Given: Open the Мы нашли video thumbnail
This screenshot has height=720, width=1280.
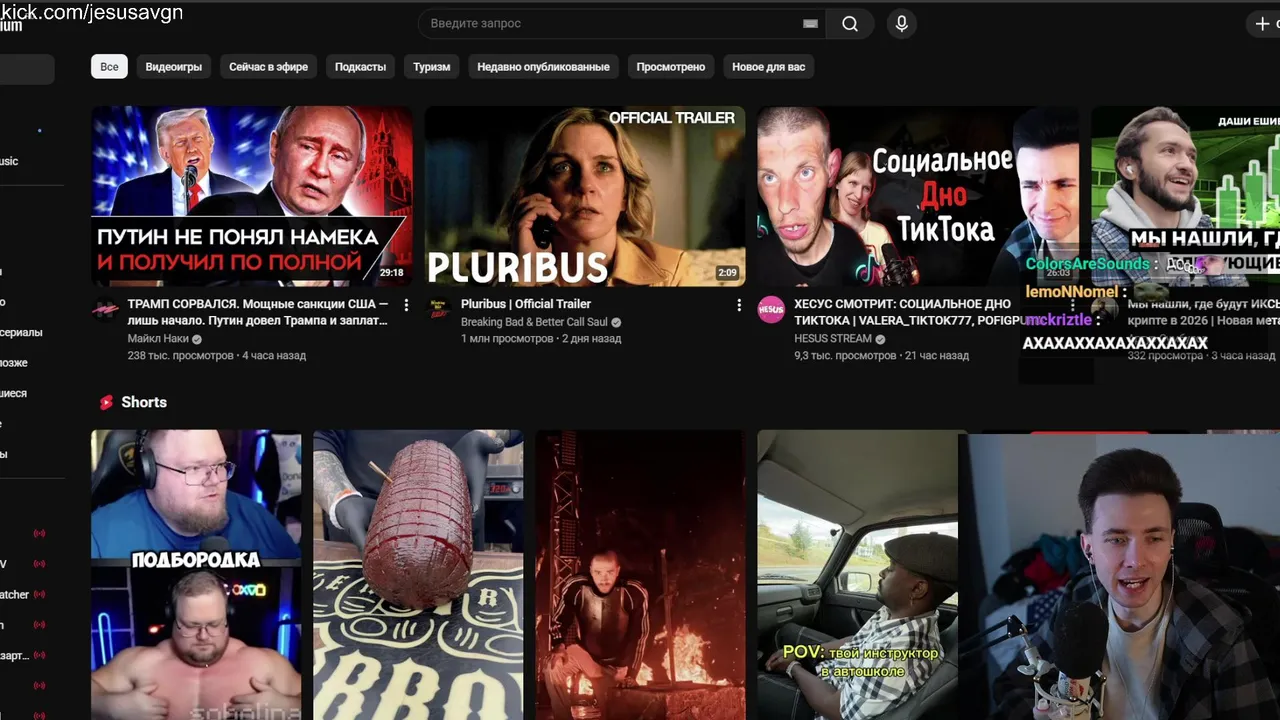Looking at the screenshot, I should click(1185, 196).
